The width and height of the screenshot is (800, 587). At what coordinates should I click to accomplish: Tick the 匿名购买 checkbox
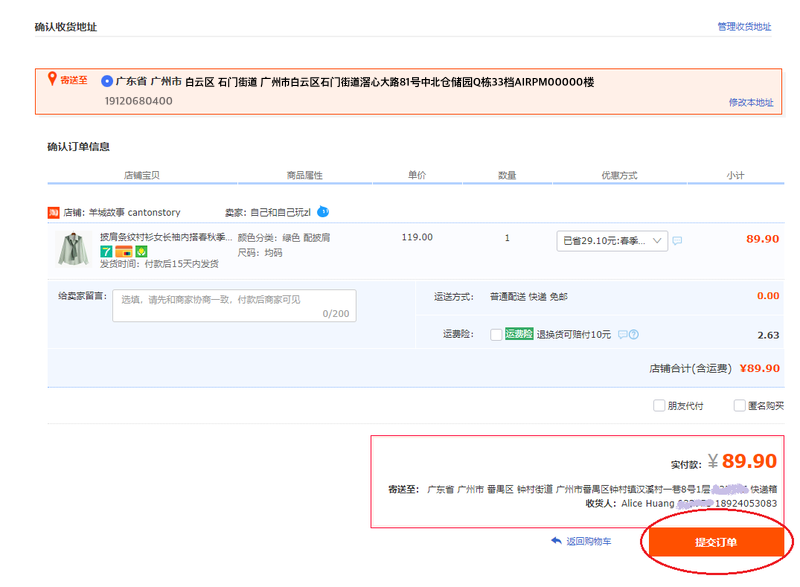pyautogui.click(x=740, y=406)
